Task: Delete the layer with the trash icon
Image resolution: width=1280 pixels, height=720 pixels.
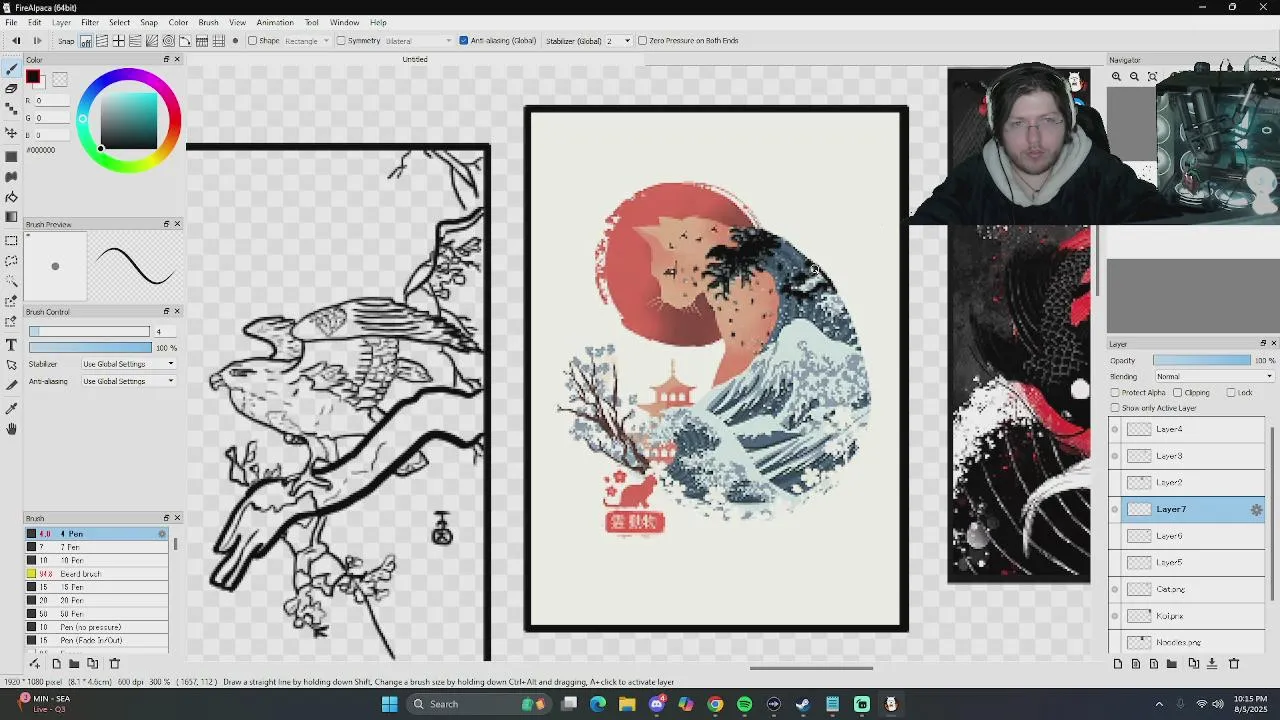Action: tap(1233, 663)
